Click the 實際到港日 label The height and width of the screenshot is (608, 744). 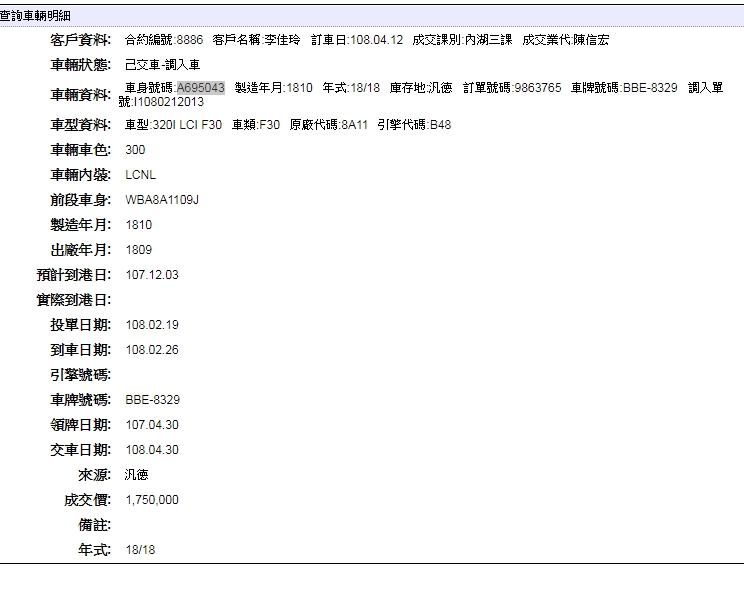74,300
